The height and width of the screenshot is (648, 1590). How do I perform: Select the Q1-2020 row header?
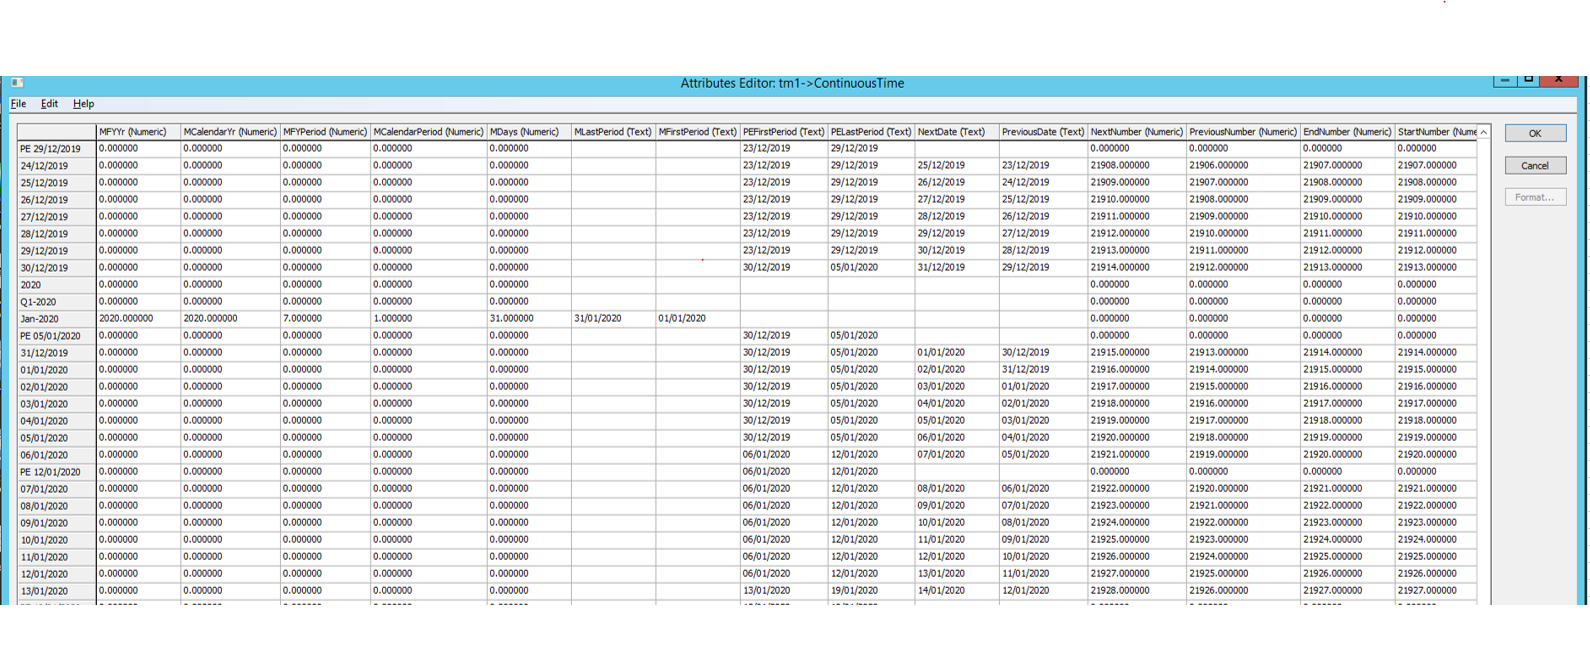[x=57, y=302]
